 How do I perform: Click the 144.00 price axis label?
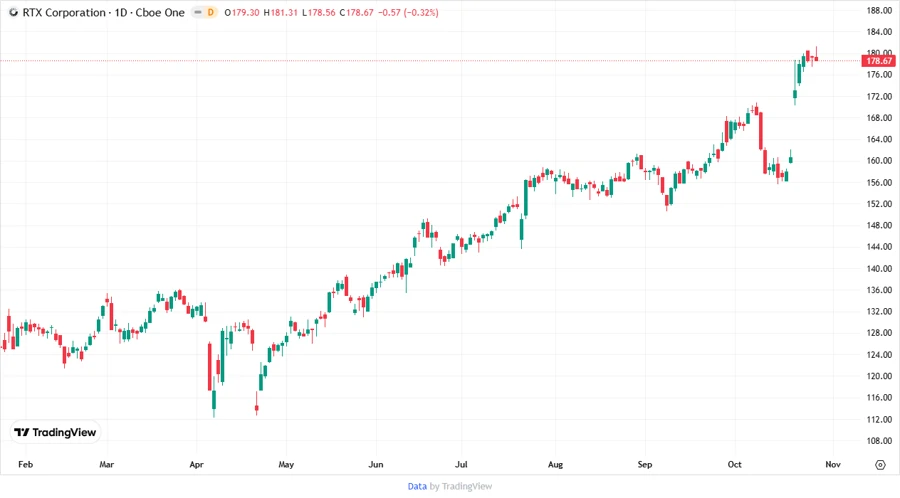pyautogui.click(x=879, y=247)
